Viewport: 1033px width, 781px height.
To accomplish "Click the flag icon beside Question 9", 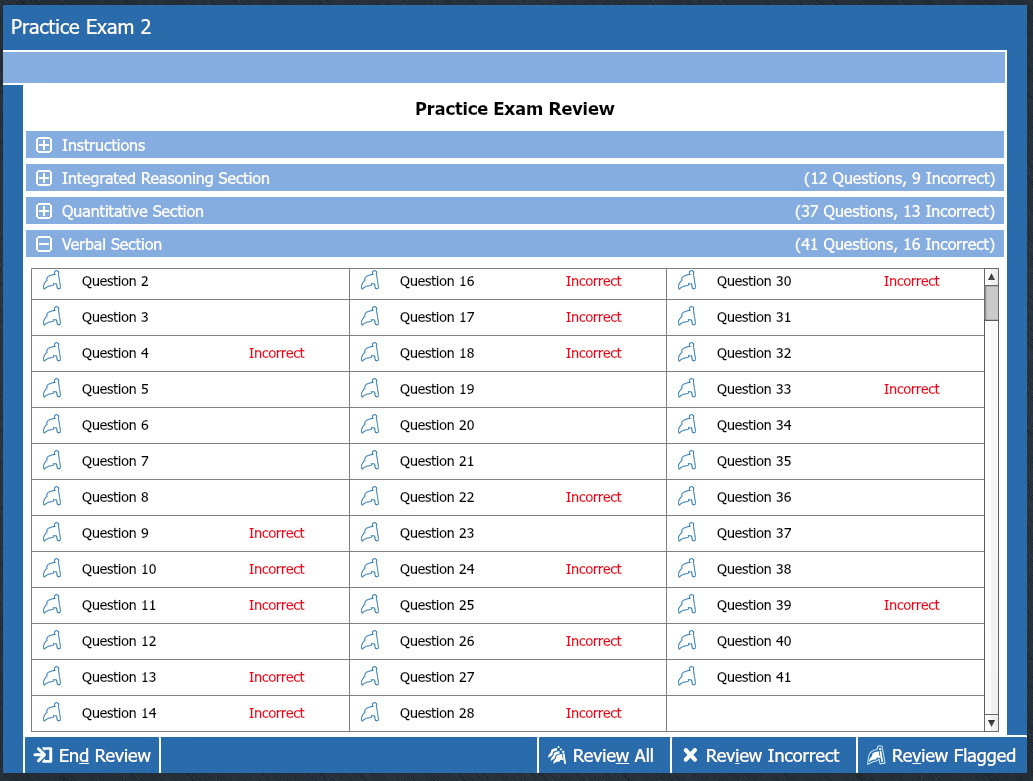I will (52, 533).
